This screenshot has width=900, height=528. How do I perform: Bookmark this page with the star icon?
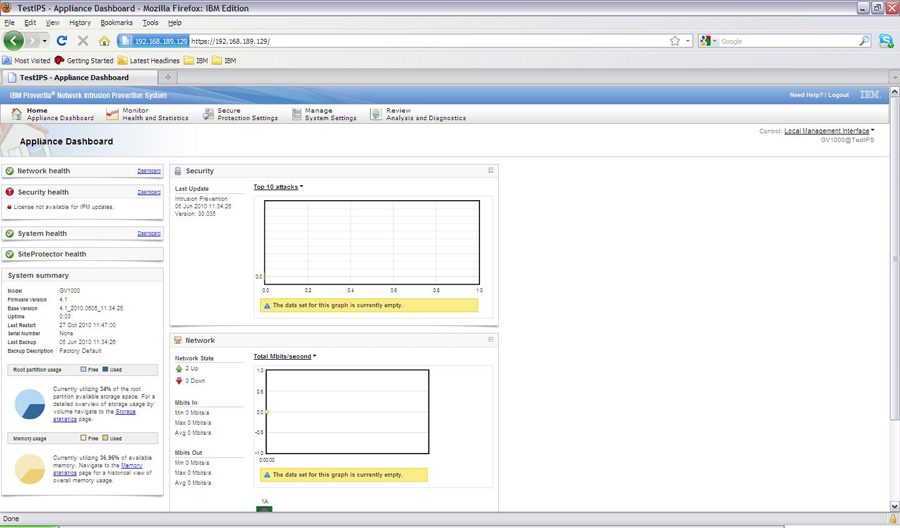(675, 41)
